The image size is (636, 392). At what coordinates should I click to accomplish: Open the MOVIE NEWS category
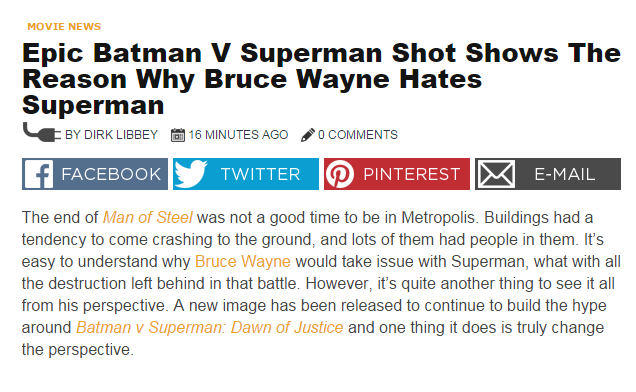point(64,26)
